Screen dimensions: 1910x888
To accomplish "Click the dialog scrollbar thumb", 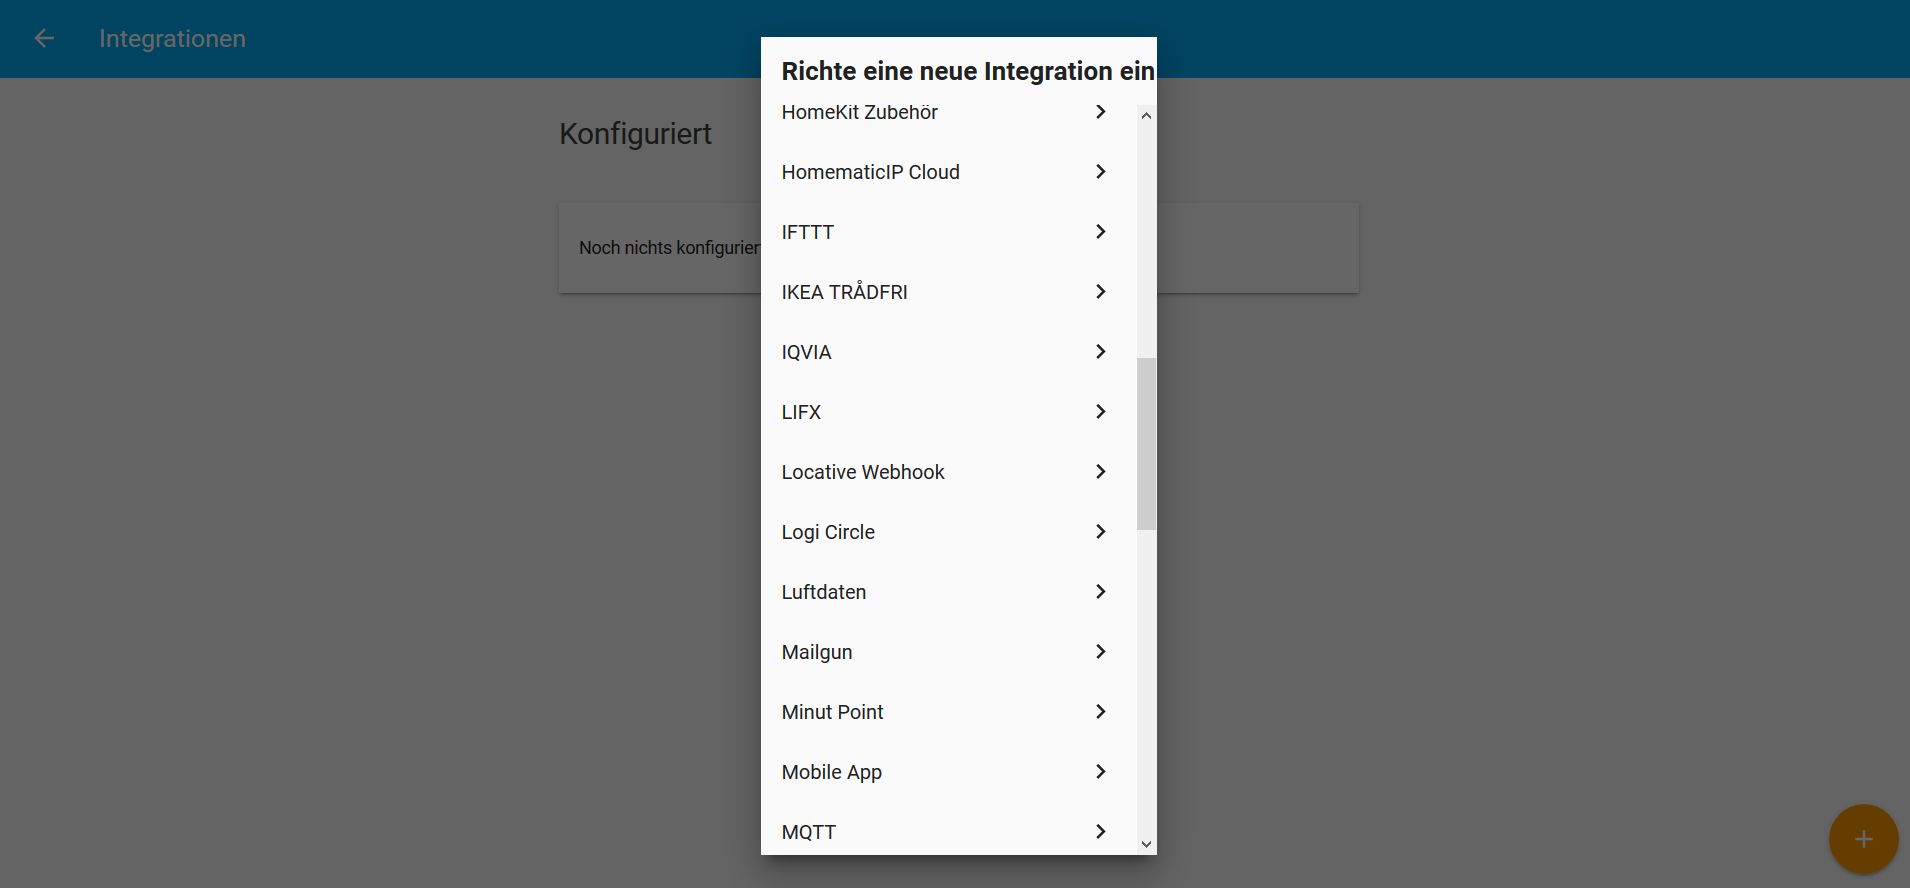I will pos(1146,443).
